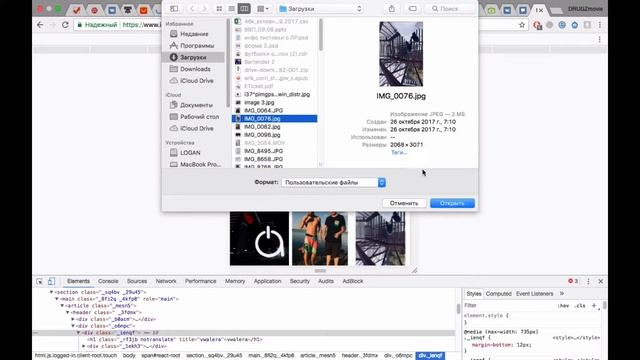Switch to the AdBlock tab
The image size is (640, 360).
[353, 281]
